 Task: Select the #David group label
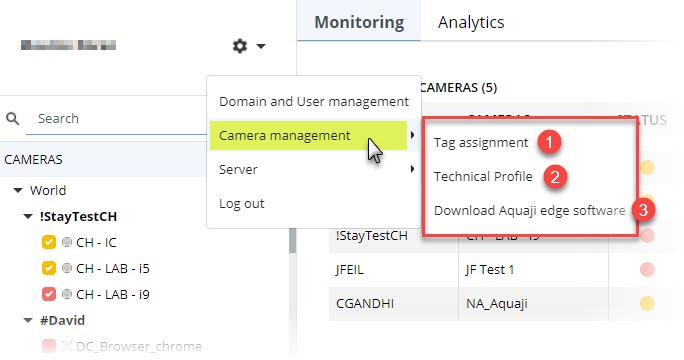pyautogui.click(x=62, y=320)
